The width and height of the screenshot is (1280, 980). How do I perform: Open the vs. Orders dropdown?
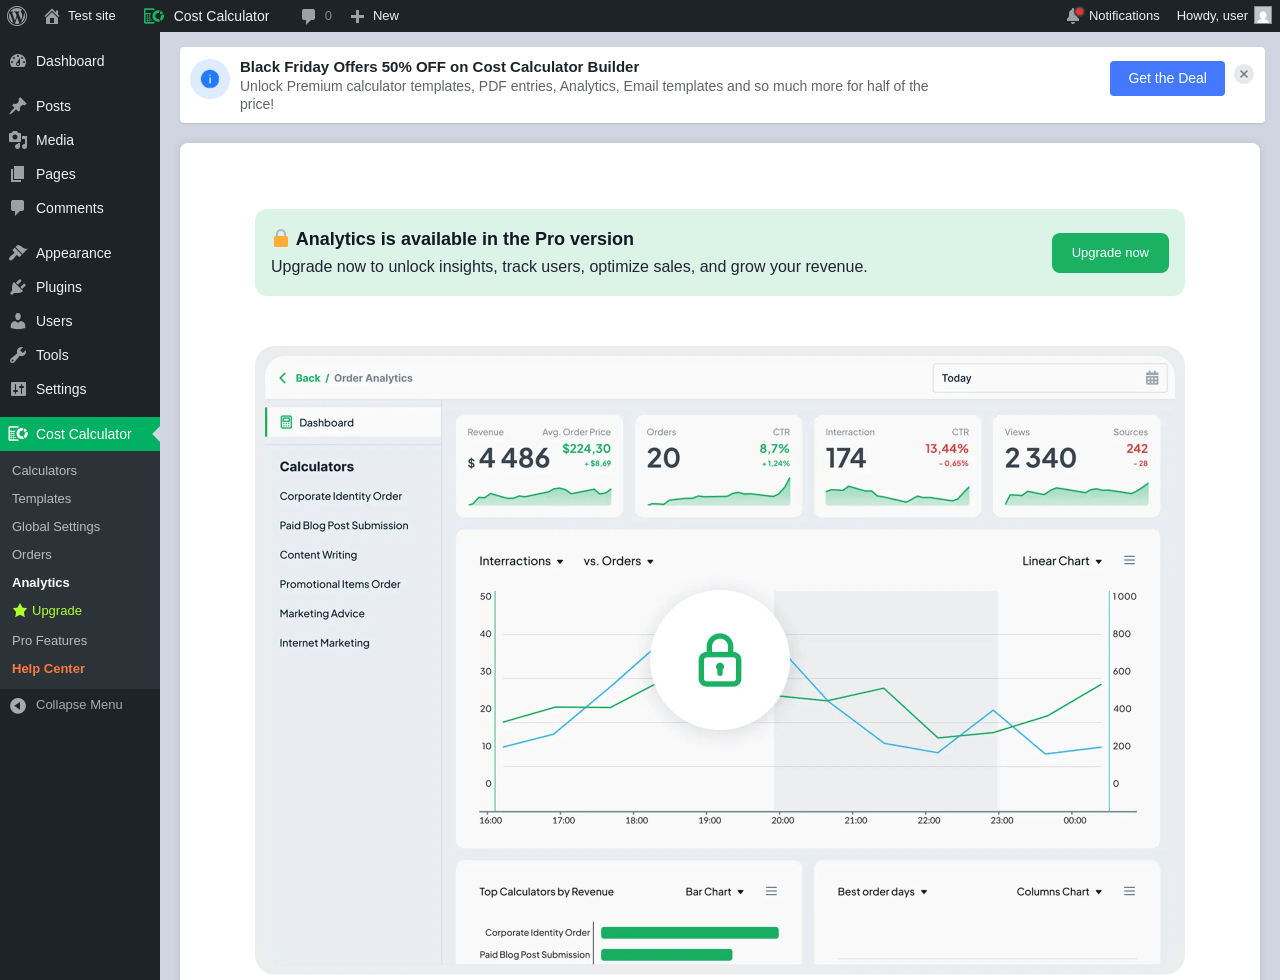click(618, 562)
